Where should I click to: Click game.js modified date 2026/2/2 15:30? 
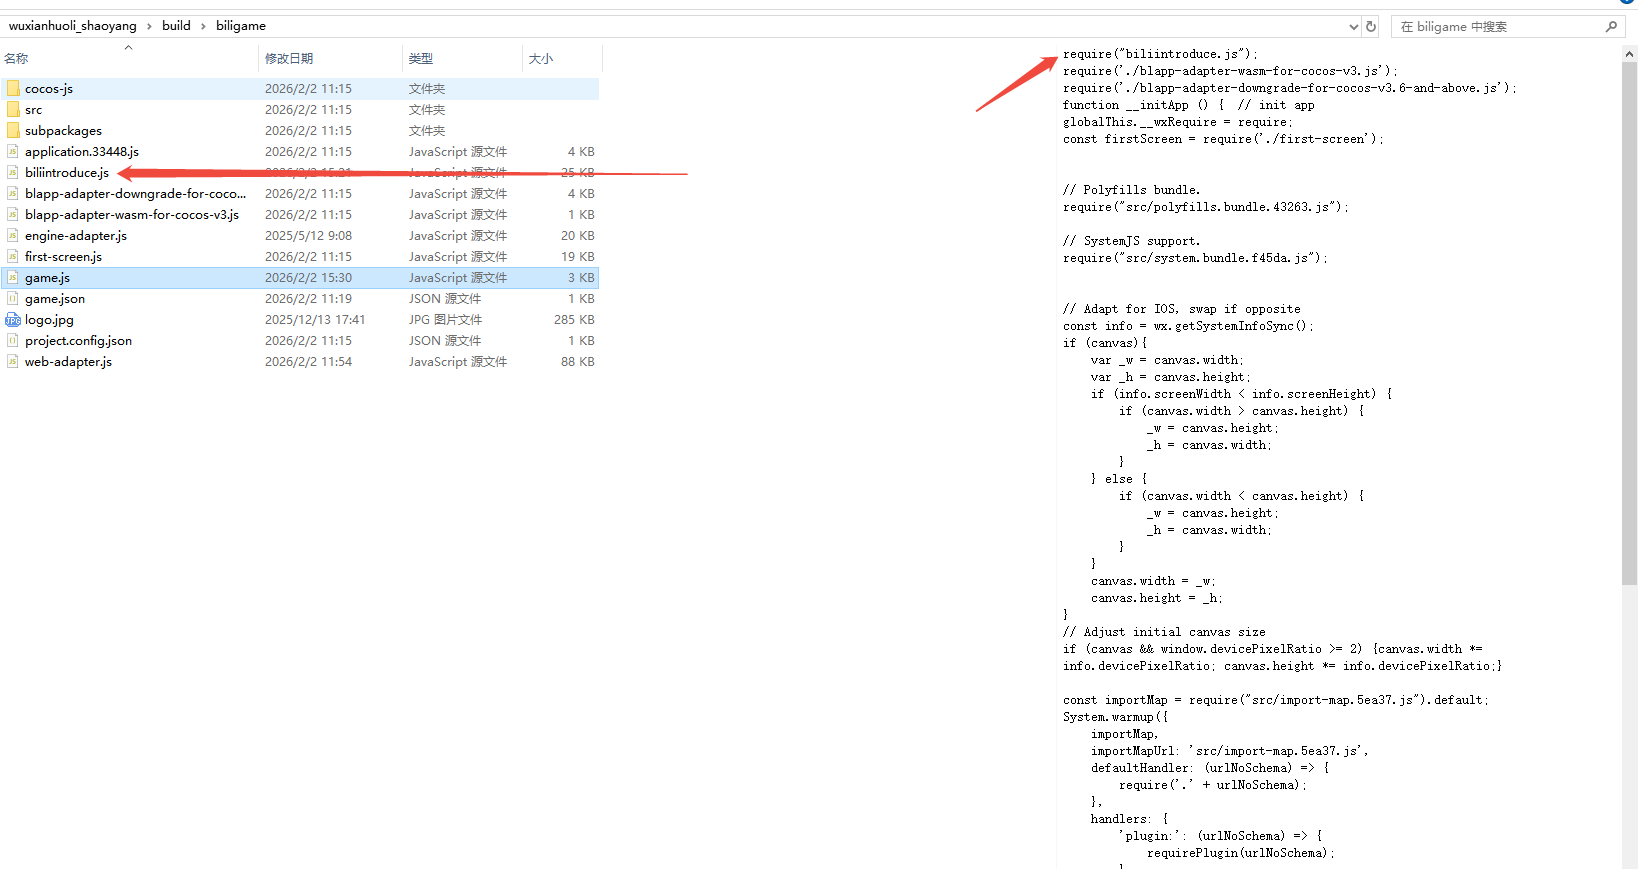pyautogui.click(x=308, y=278)
